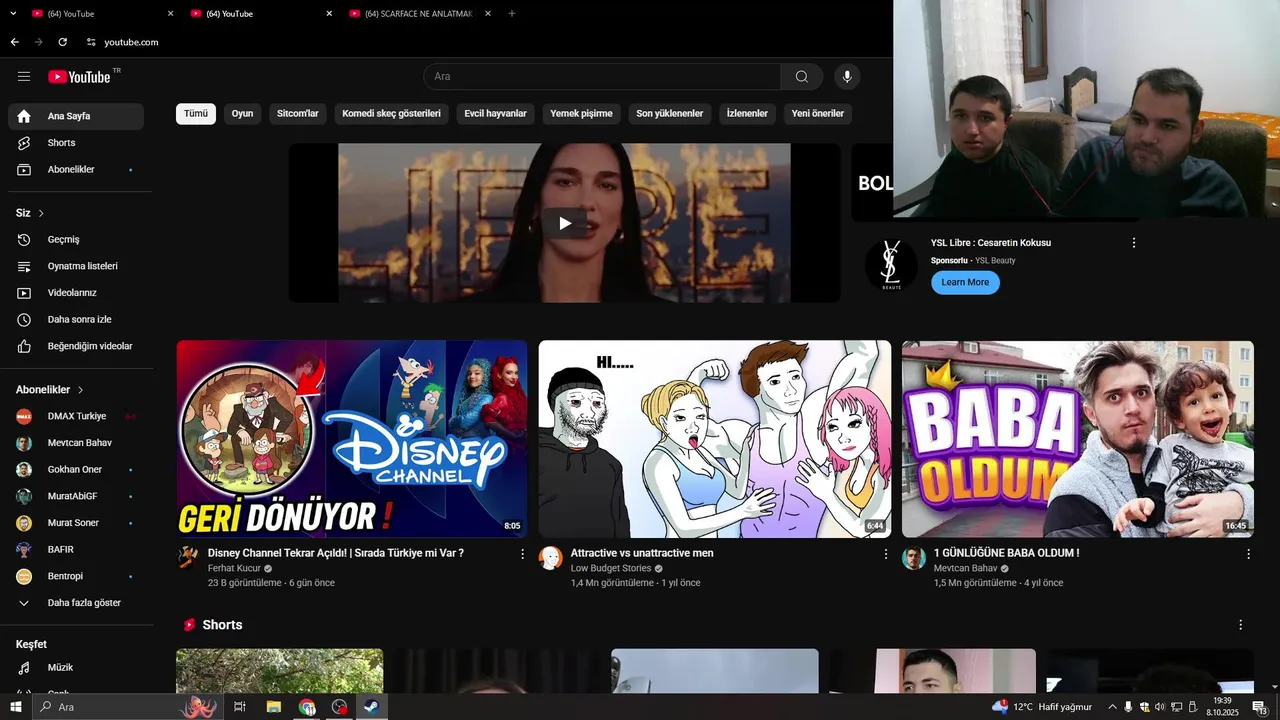The width and height of the screenshot is (1280, 720).
Task: Select the Son yüklenenler chip
Action: 670,114
